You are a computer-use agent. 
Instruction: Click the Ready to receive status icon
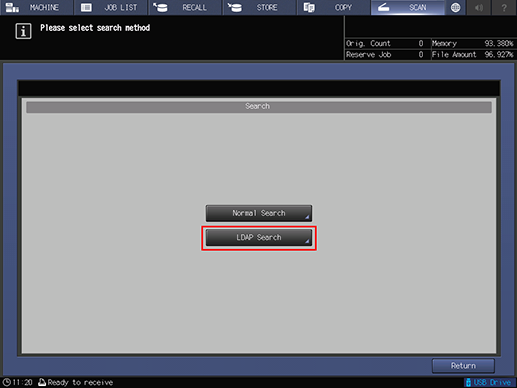(x=42, y=382)
